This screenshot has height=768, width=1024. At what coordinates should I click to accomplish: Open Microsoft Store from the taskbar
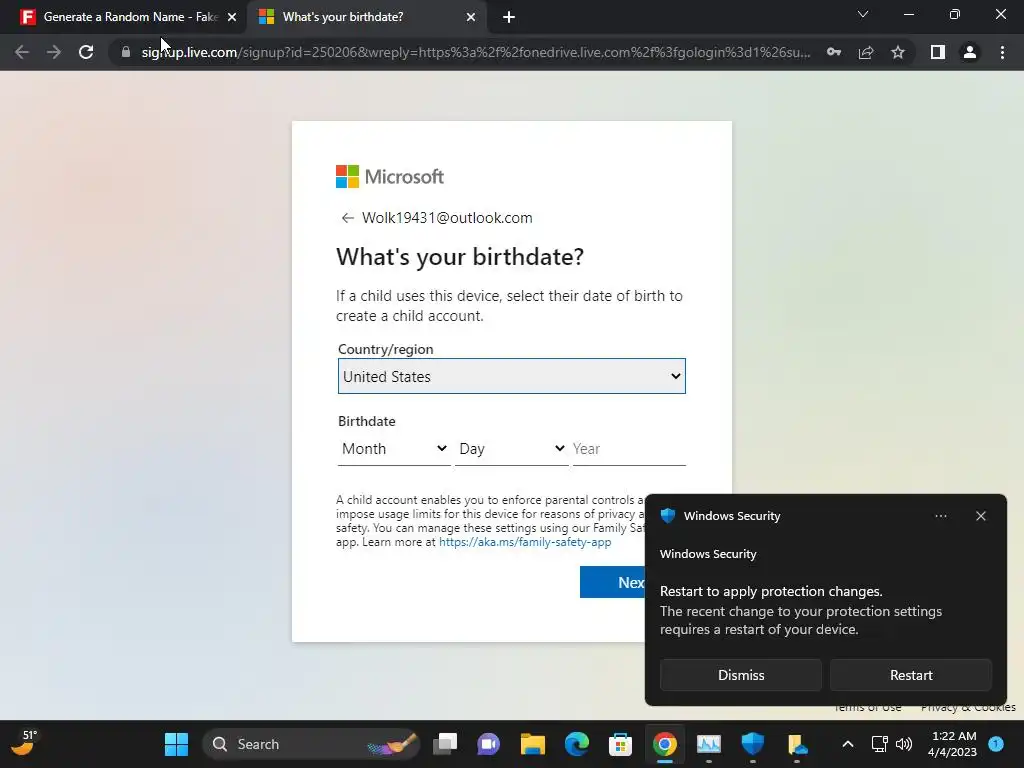pos(620,744)
